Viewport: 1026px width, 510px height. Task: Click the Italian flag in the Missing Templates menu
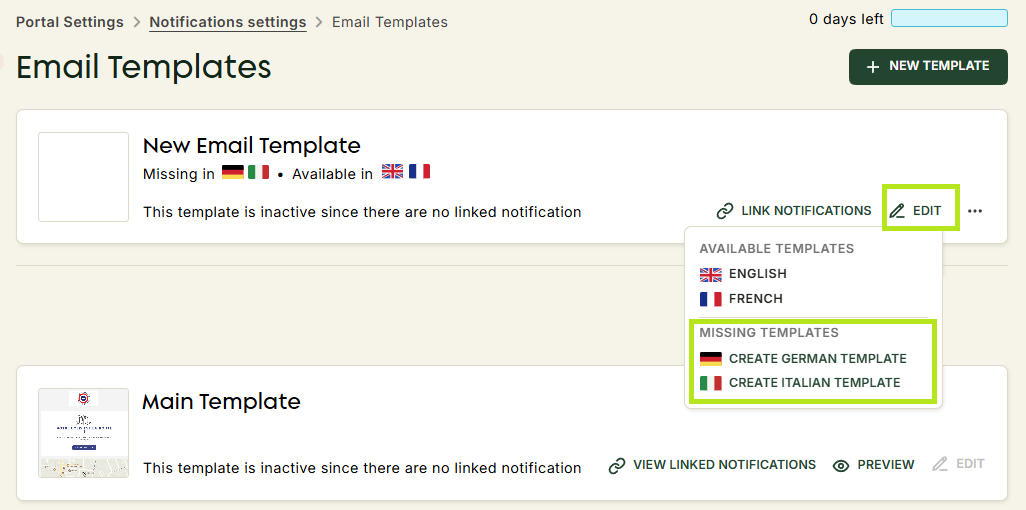(x=711, y=383)
